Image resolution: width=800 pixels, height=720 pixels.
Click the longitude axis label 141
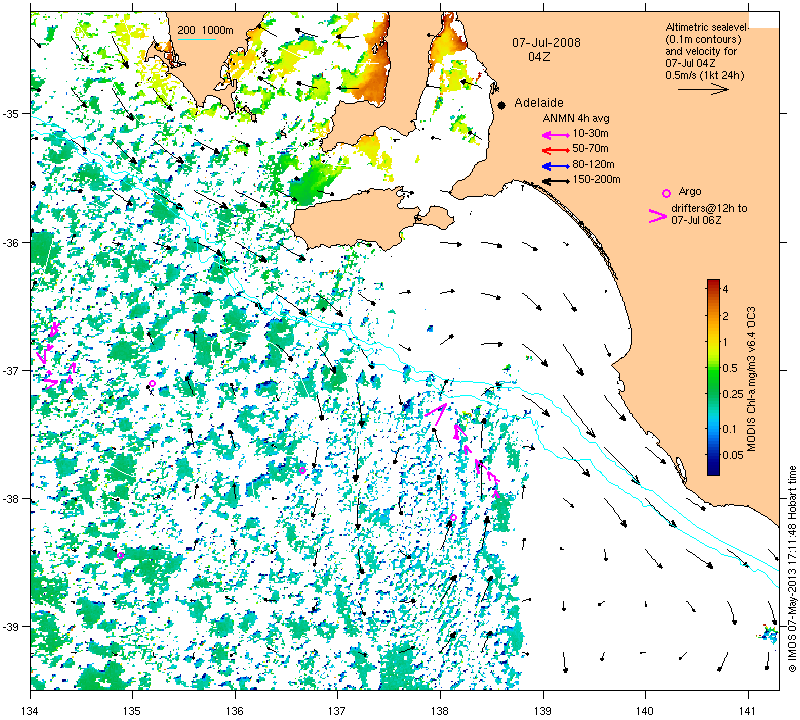coord(748,710)
